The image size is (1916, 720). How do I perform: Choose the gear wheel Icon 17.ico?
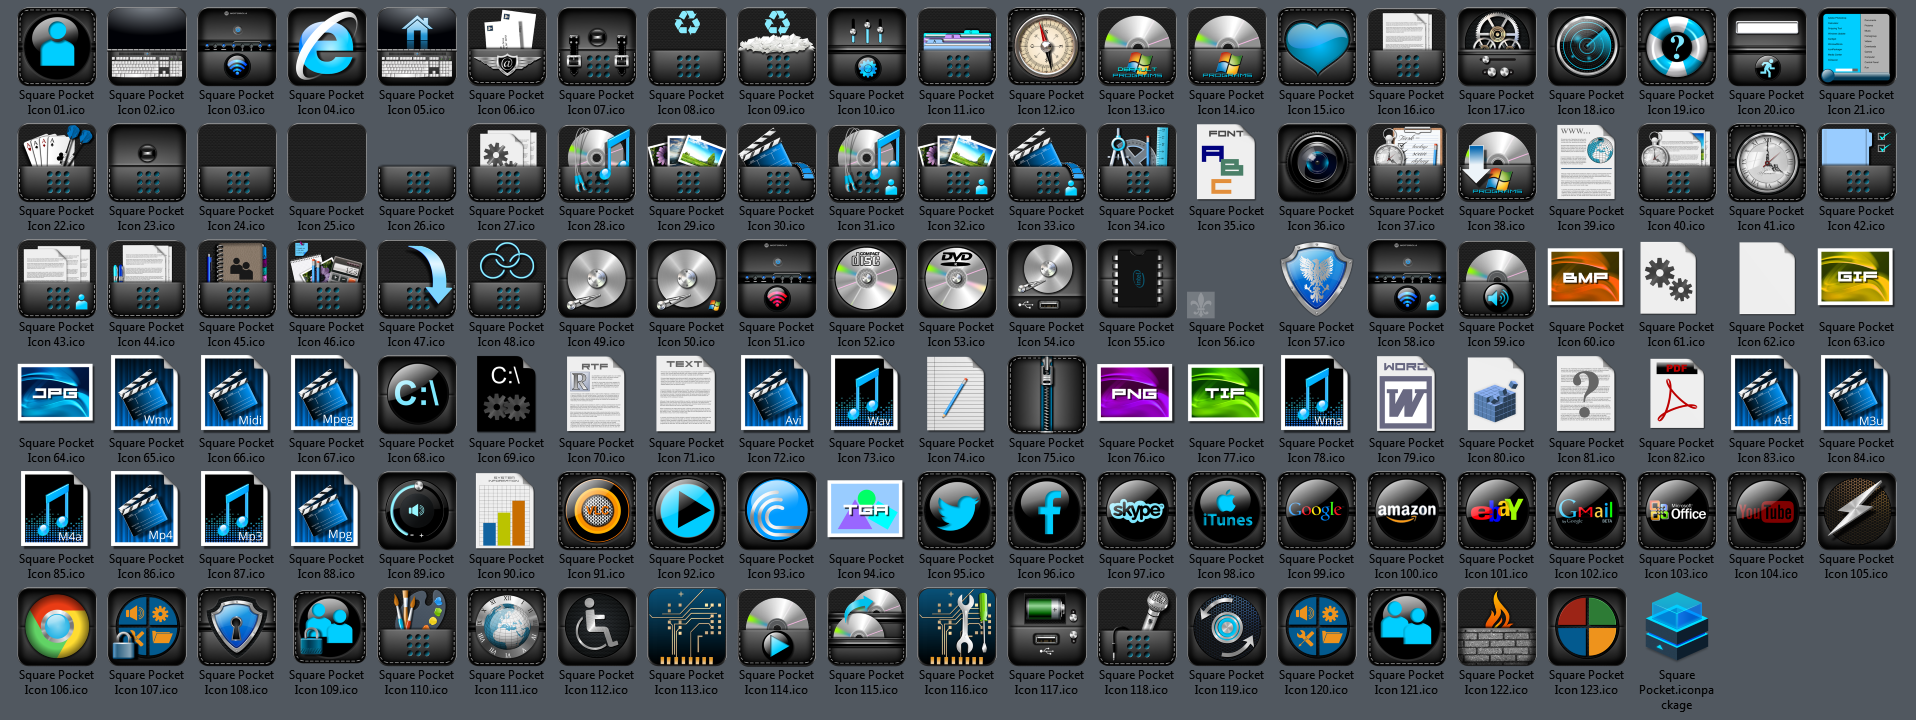(x=1497, y=47)
